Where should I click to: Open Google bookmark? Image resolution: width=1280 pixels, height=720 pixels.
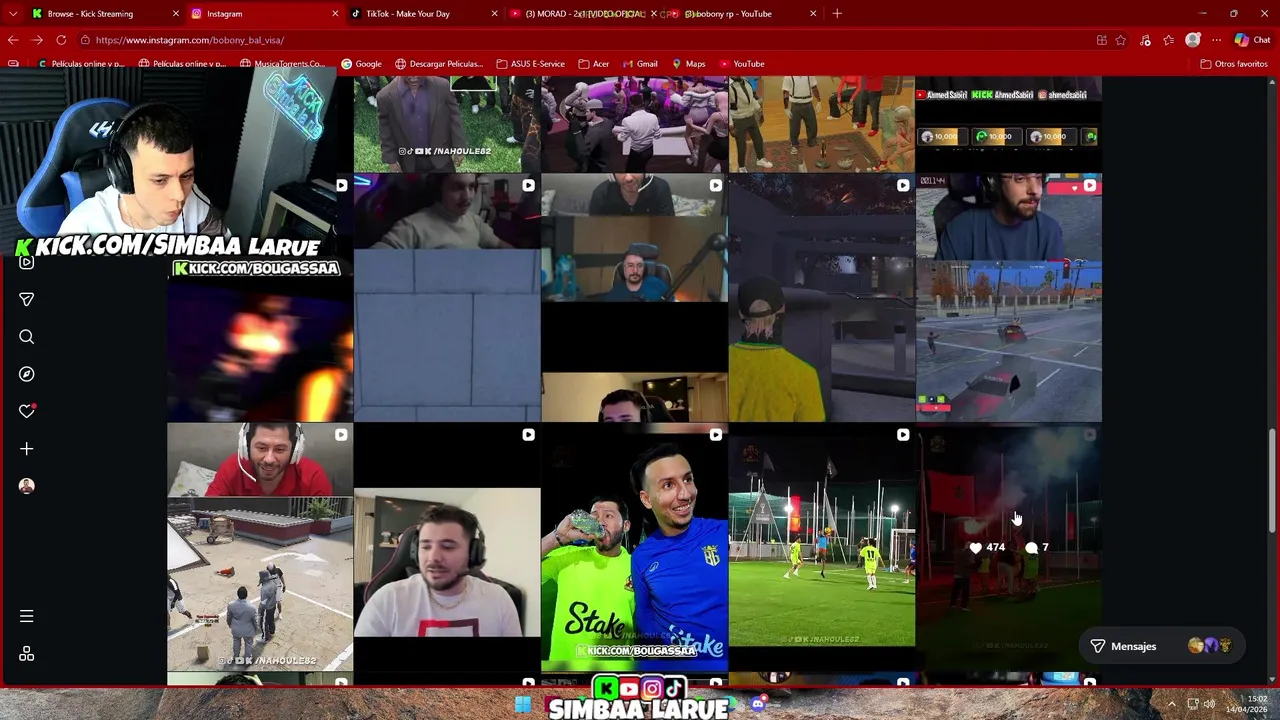pos(361,64)
